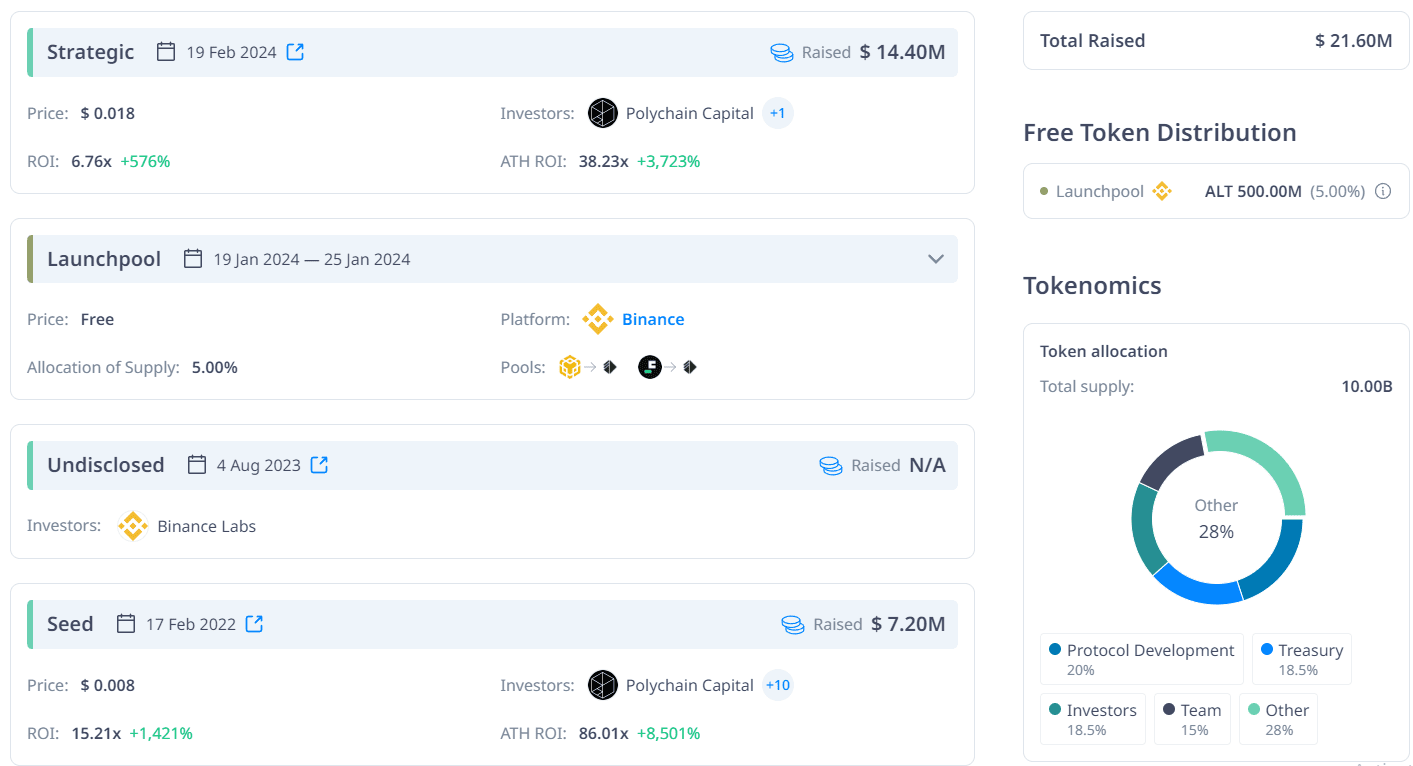Click the FDUSD pool icon

(650, 367)
